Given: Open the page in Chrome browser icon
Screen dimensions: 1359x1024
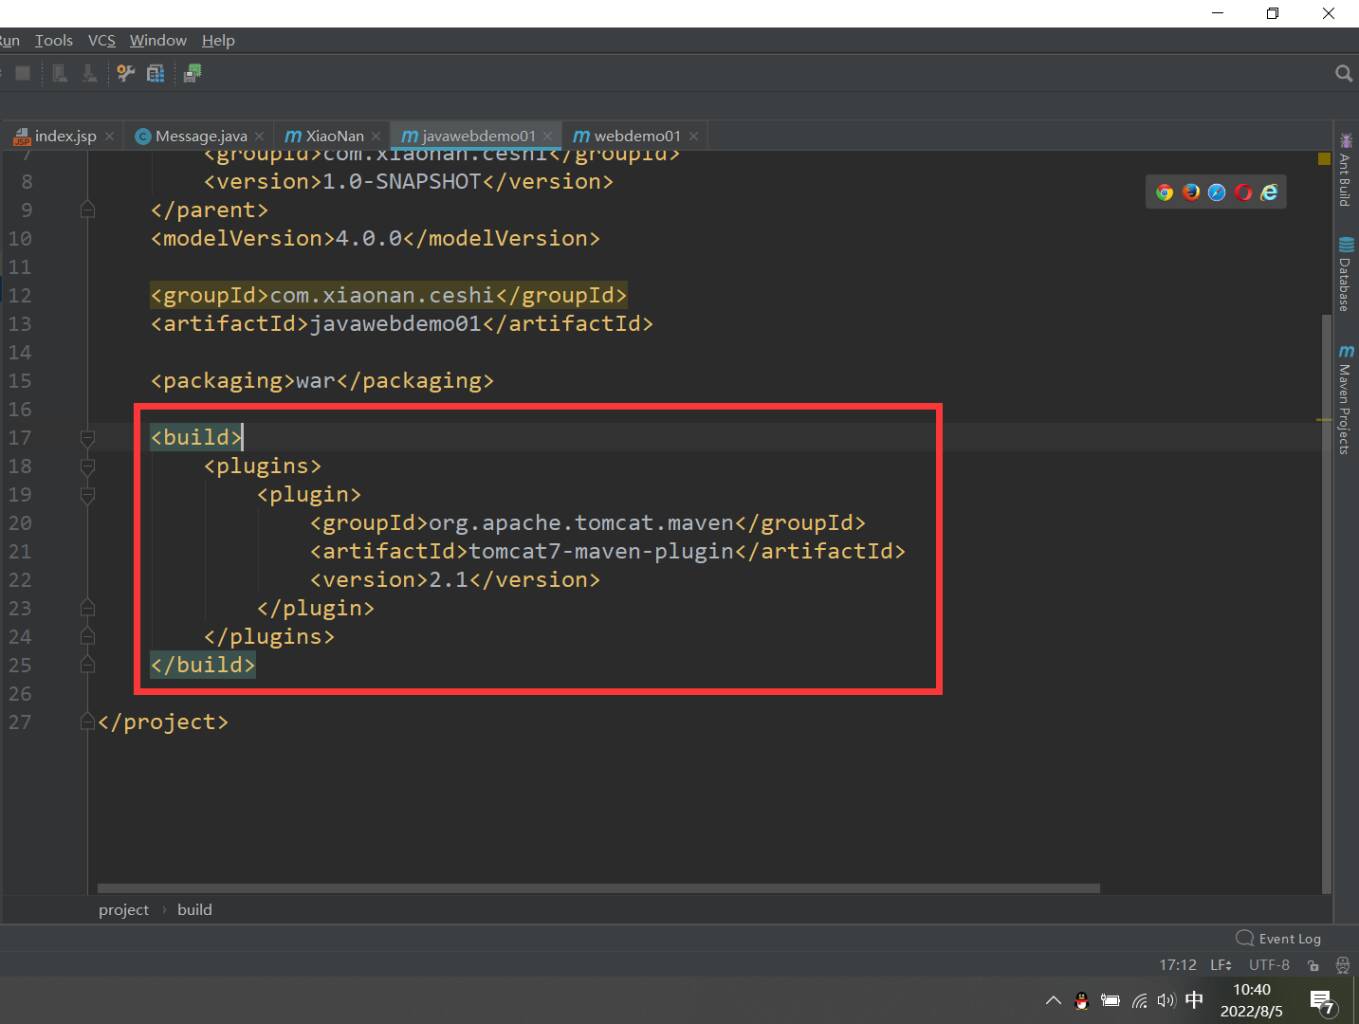Looking at the screenshot, I should tap(1164, 192).
